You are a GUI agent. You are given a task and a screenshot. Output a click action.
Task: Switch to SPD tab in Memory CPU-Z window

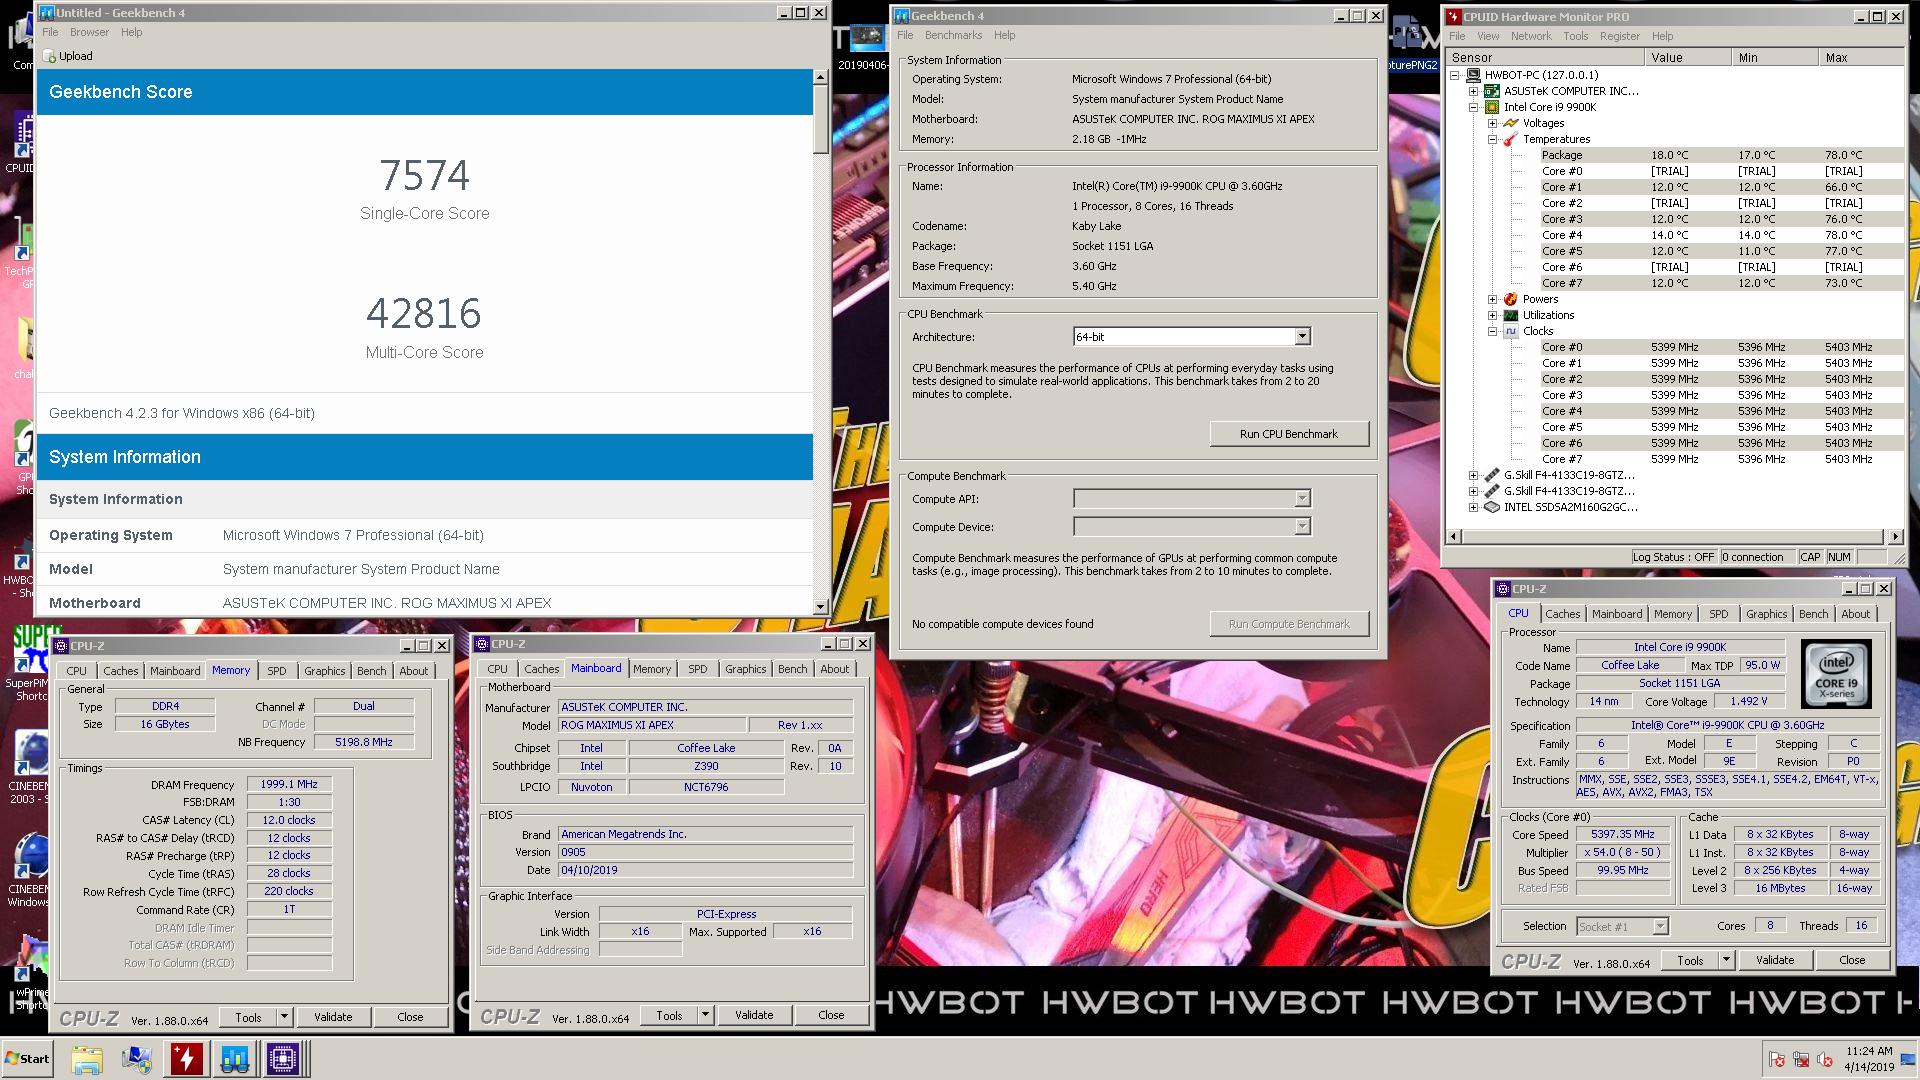pos(277,671)
